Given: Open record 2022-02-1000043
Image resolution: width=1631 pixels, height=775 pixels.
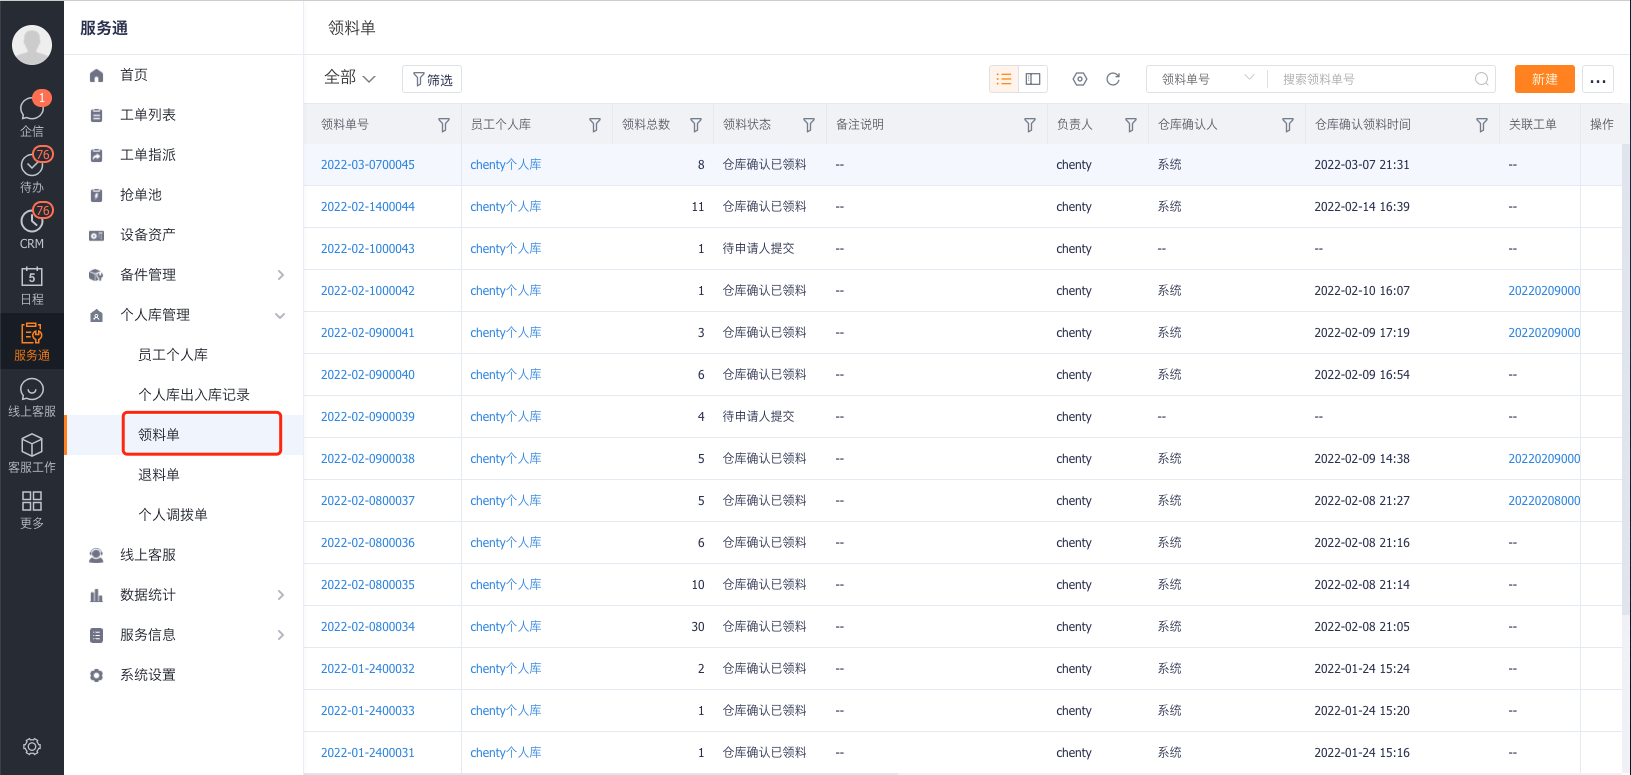Looking at the screenshot, I should [x=368, y=249].
